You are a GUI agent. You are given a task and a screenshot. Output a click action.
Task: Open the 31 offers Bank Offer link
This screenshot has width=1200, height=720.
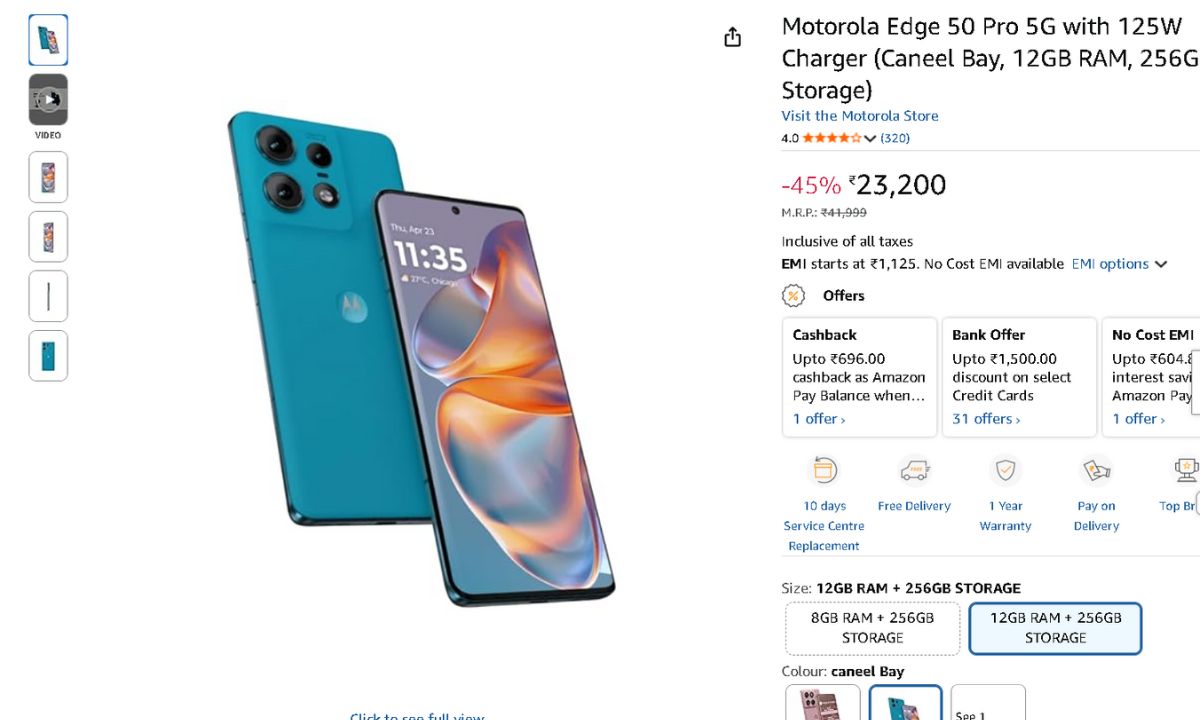986,419
